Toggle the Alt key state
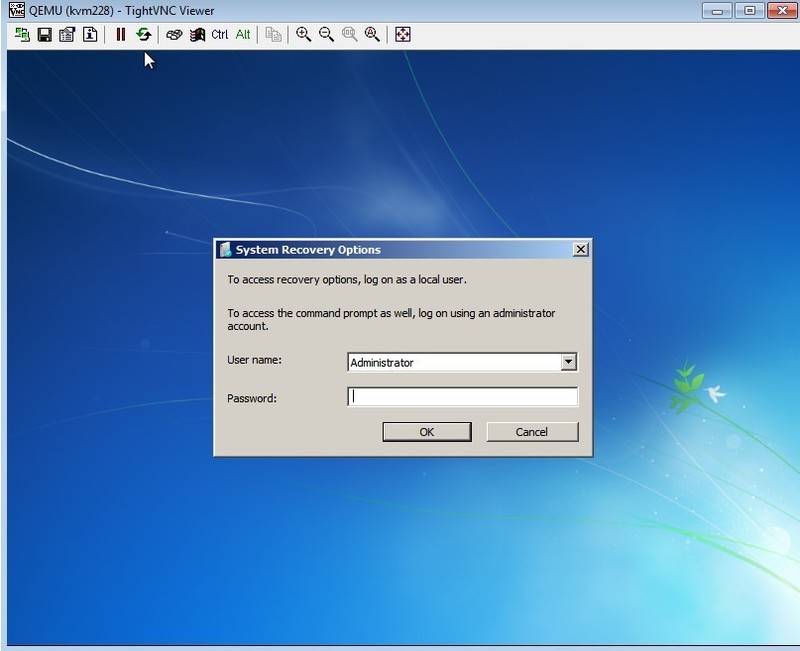 point(243,35)
